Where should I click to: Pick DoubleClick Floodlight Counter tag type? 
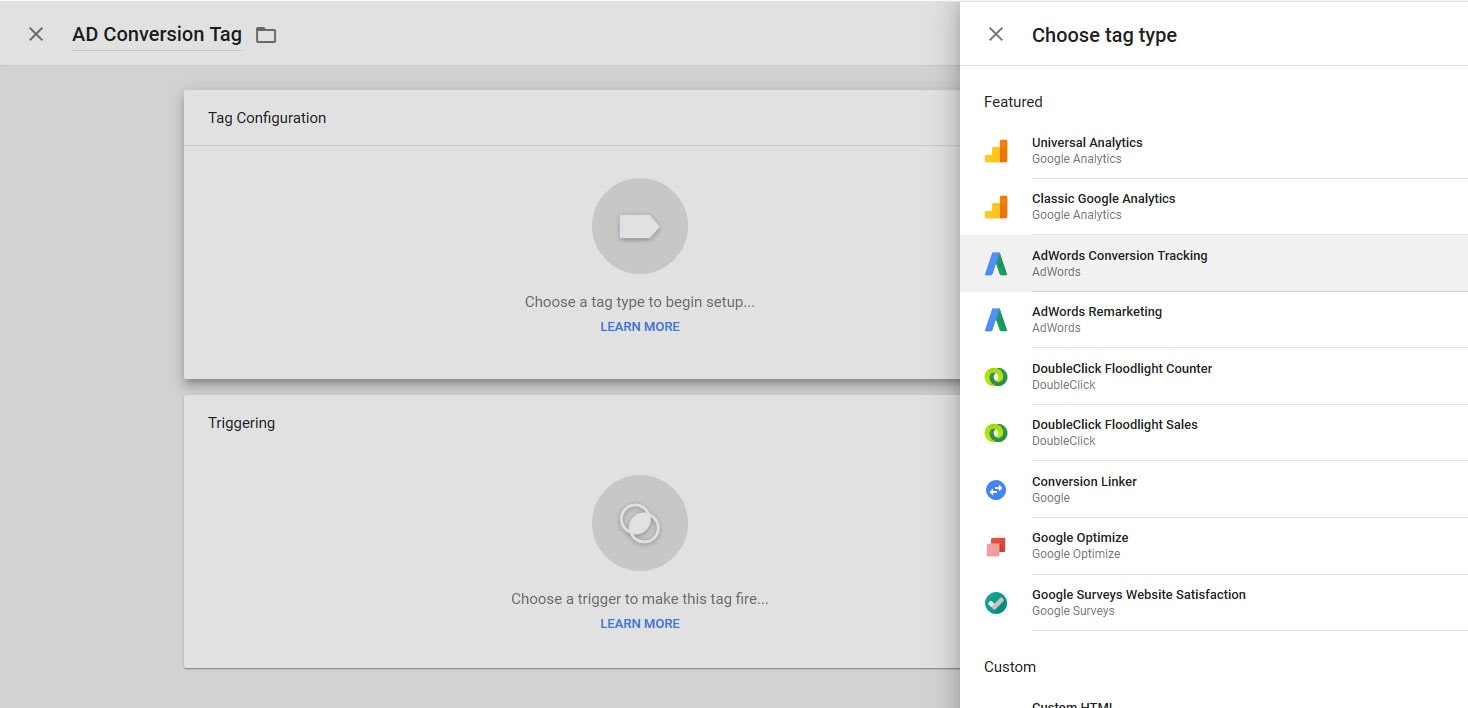[1214, 377]
